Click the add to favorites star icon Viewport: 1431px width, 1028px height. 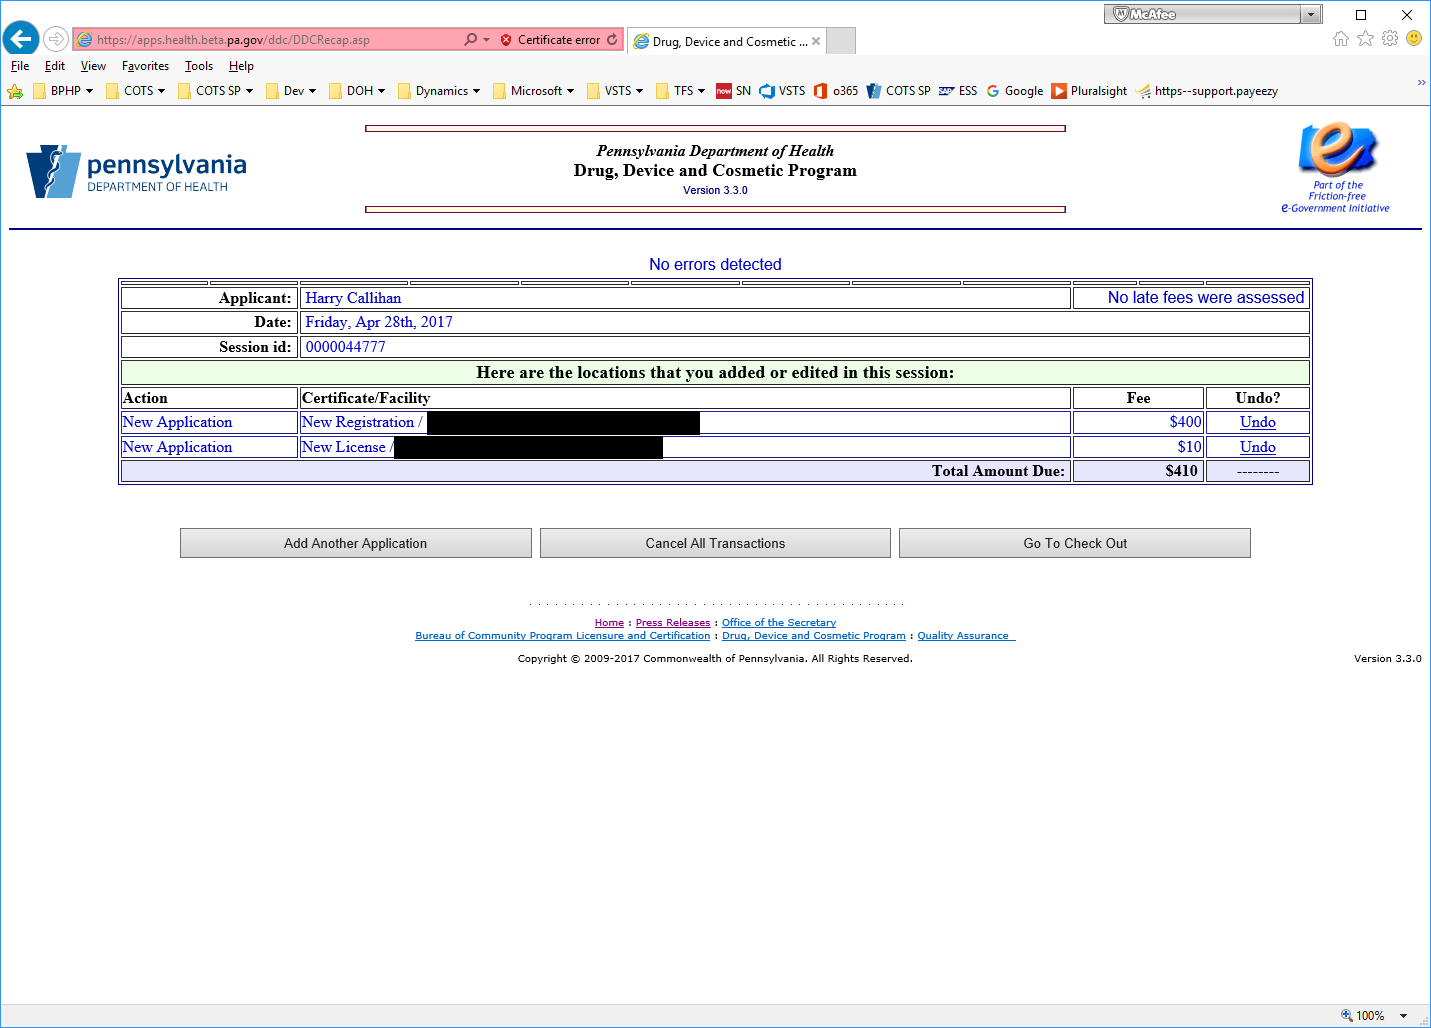tap(1365, 37)
